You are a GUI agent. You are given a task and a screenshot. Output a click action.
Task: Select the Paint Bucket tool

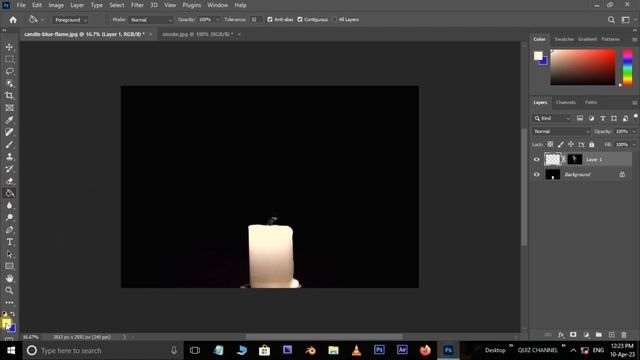click(9, 193)
